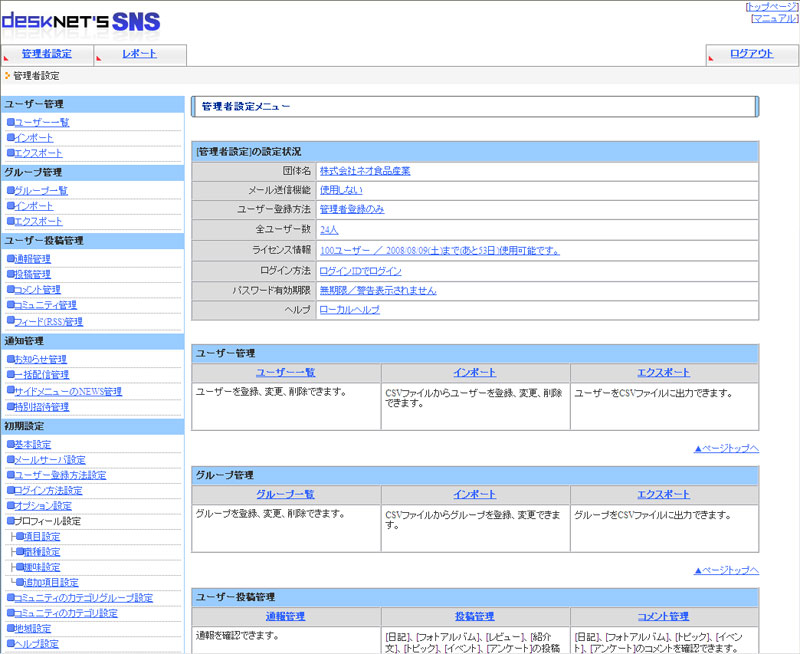
Task: Open 通報管理 in main ユーザー投稿管理 table
Action: [x=286, y=616]
